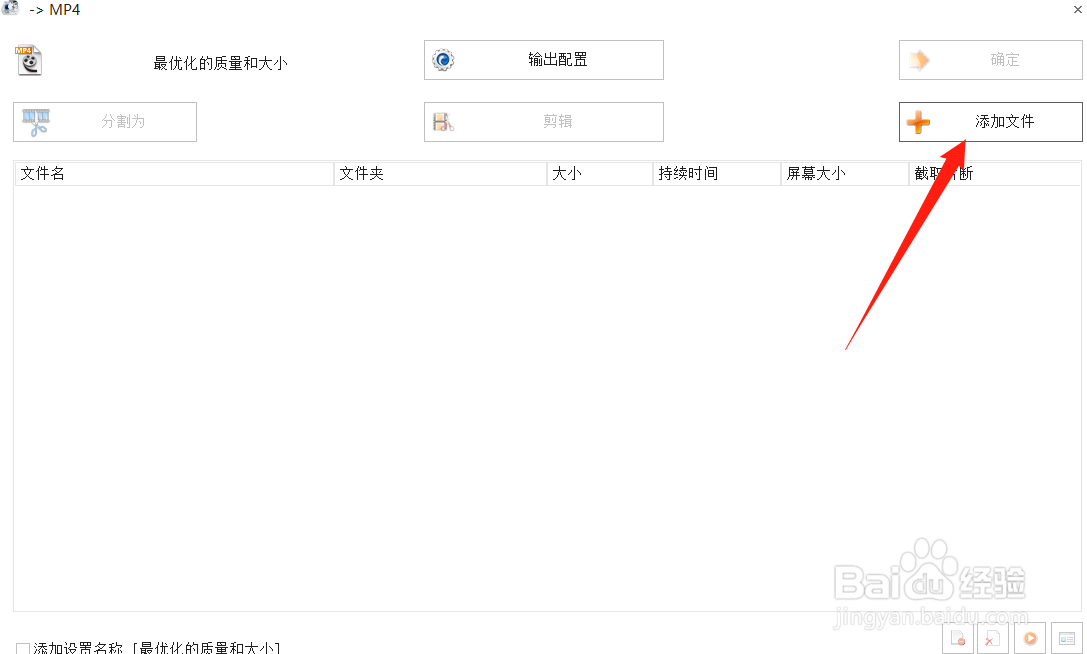Image resolution: width=1087 pixels, height=654 pixels.
Task: Enable the 添加设置名称 checkbox at bottom
Action: [x=22, y=647]
